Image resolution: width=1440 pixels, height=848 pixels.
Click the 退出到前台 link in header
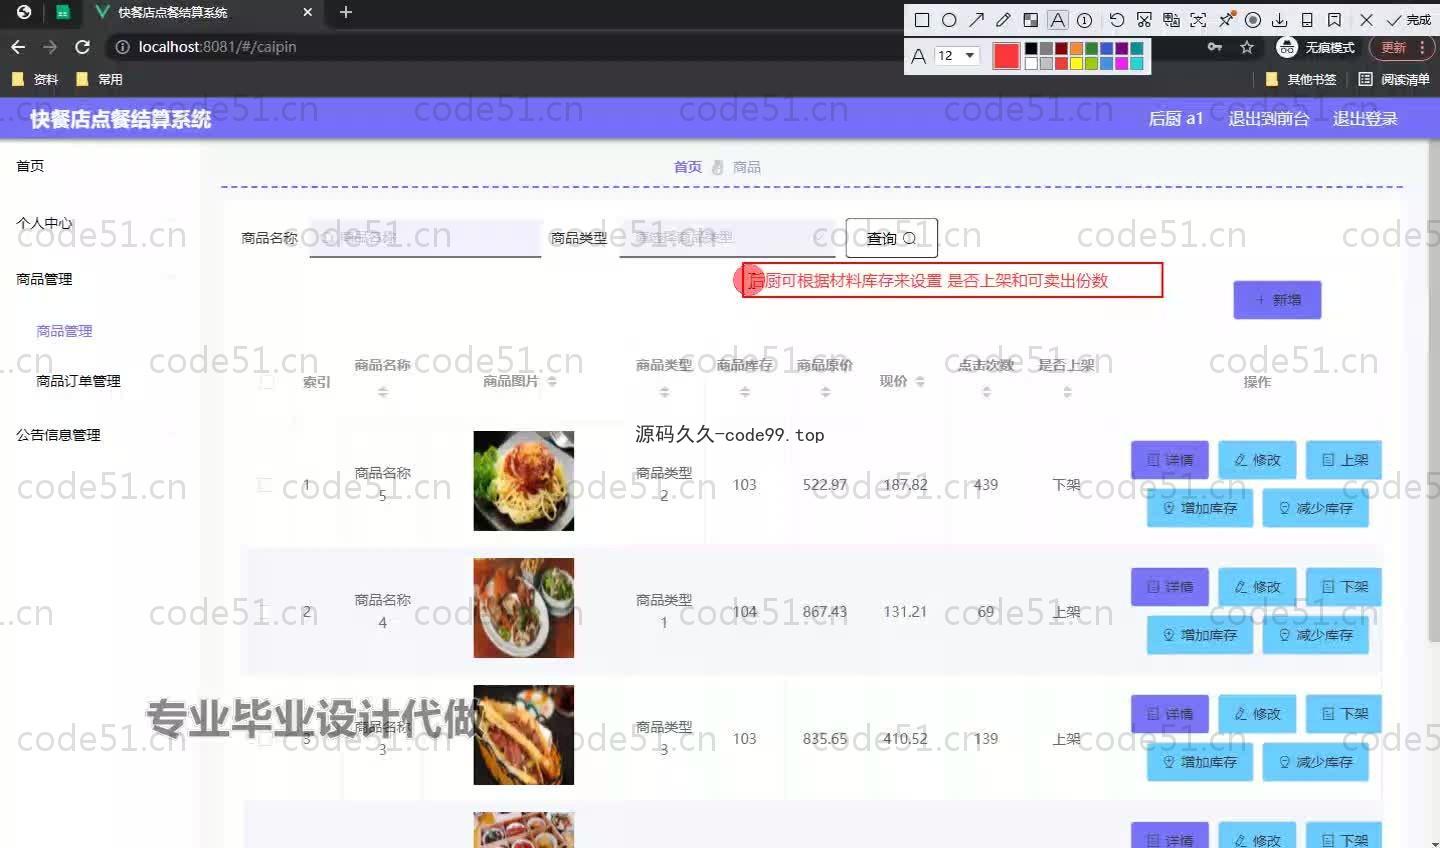click(1268, 118)
